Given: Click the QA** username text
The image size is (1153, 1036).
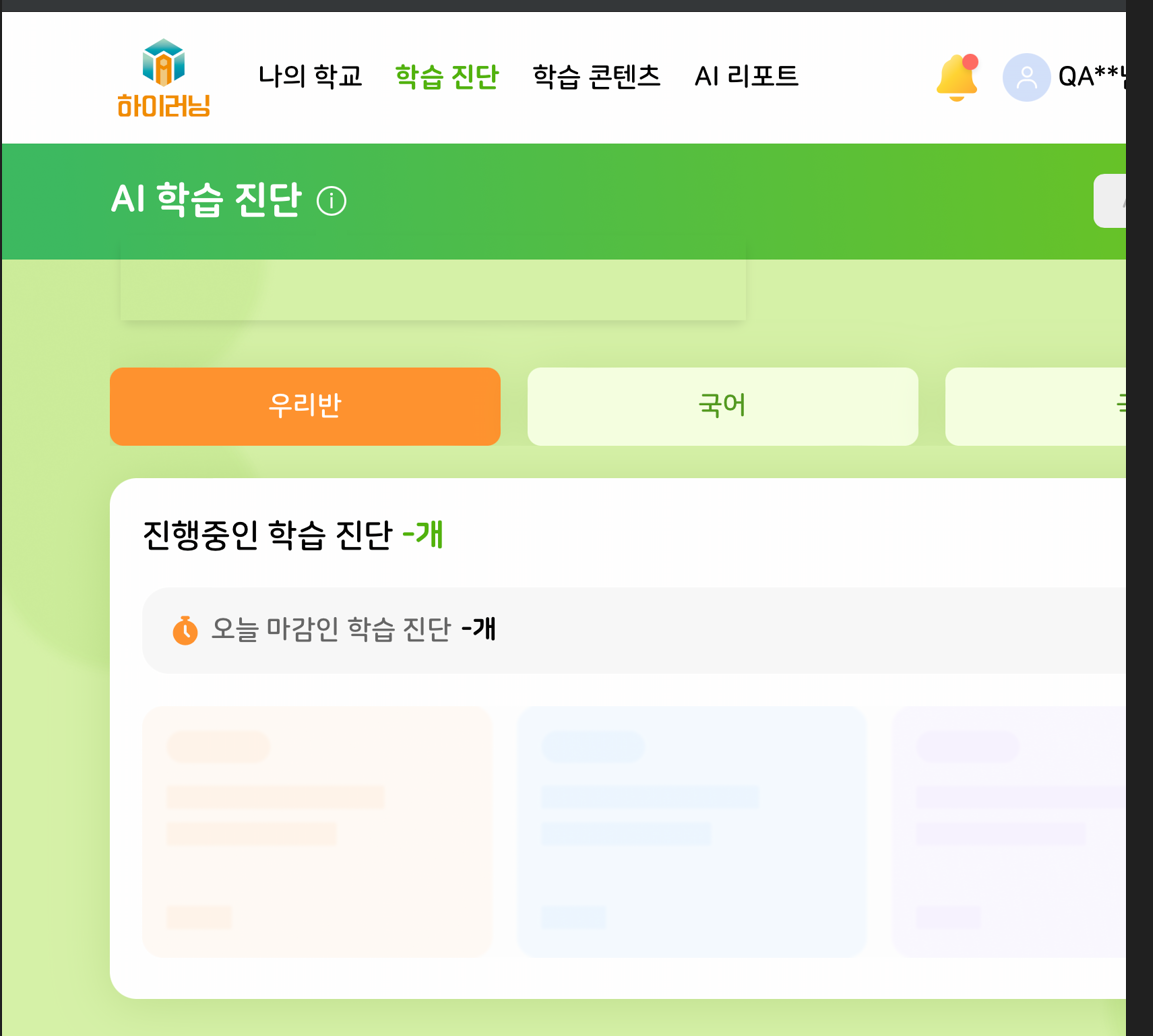Looking at the screenshot, I should pos(1090,77).
